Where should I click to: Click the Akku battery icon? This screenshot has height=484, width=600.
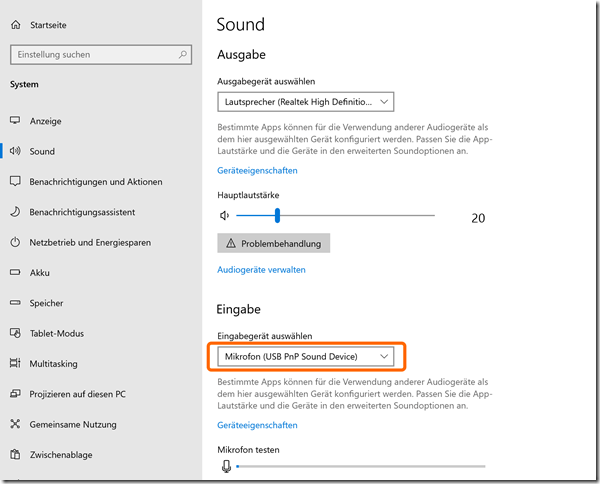click(x=16, y=273)
